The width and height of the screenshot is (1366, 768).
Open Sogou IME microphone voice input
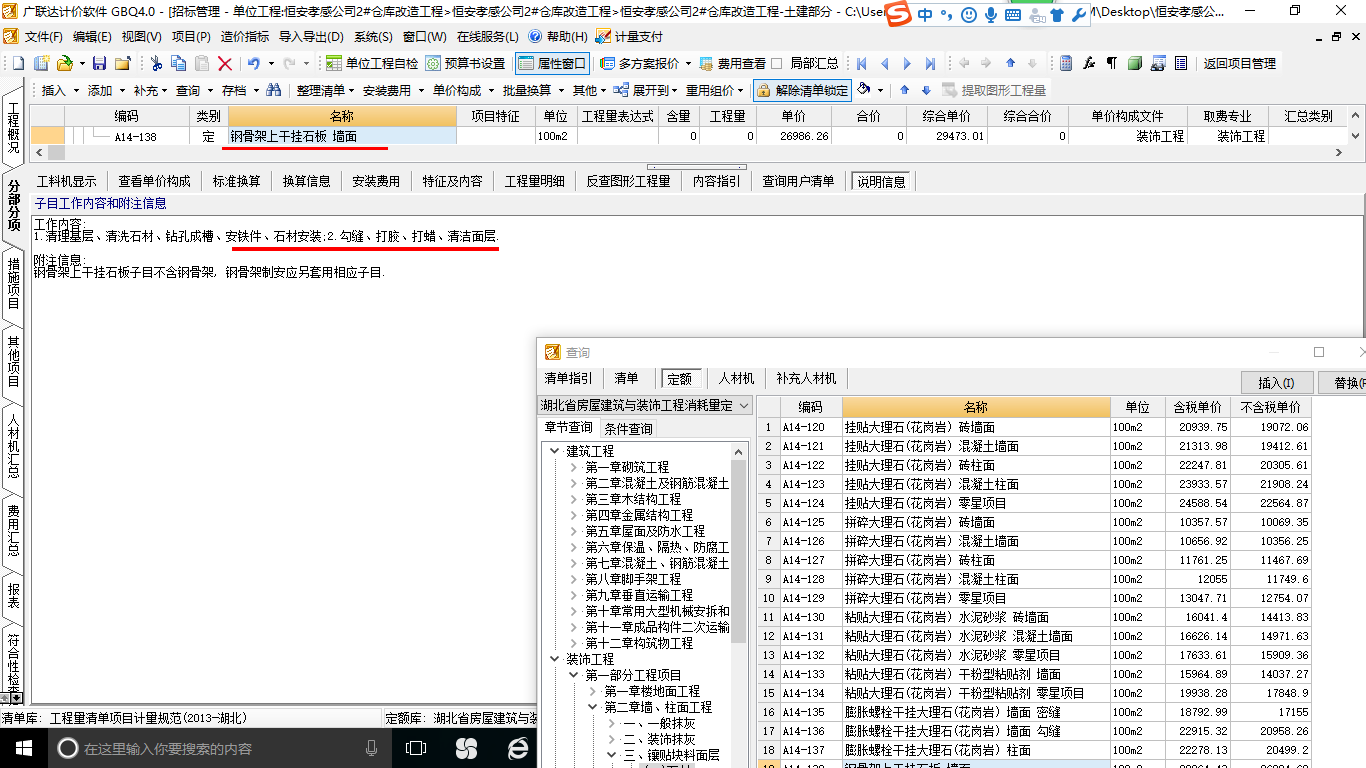[x=991, y=15]
